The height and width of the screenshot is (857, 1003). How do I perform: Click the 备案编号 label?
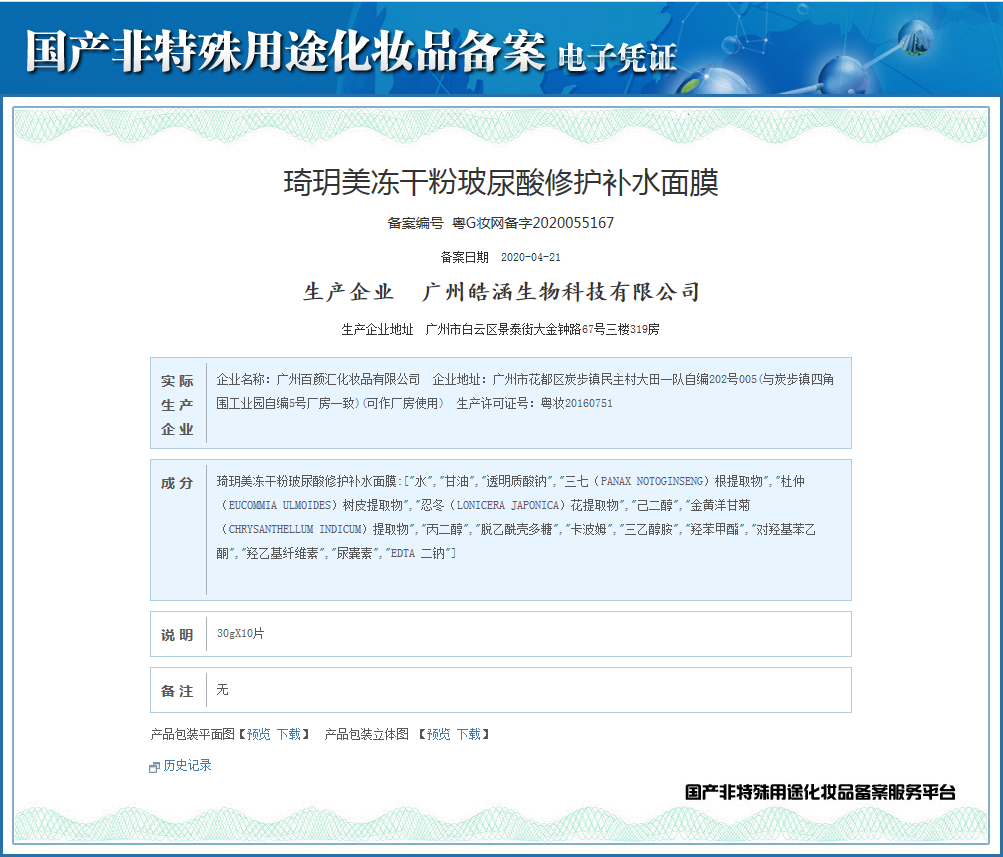click(415, 223)
